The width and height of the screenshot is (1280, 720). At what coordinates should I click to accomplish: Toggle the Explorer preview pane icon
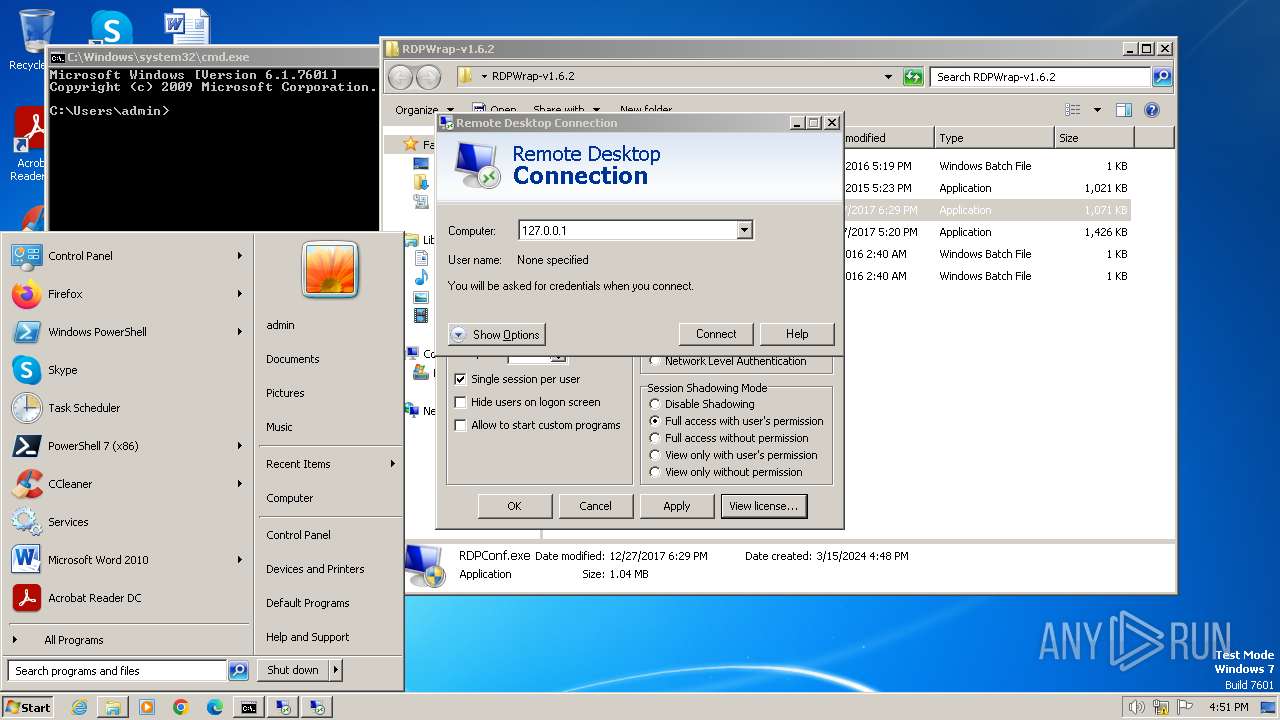click(1124, 110)
